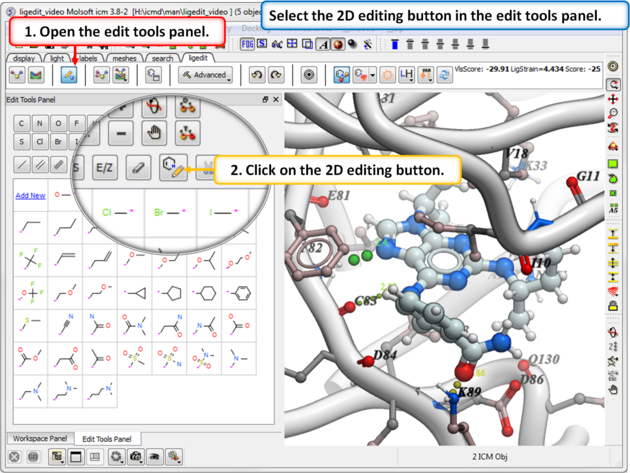Click the 2D editing pencil button

point(172,168)
